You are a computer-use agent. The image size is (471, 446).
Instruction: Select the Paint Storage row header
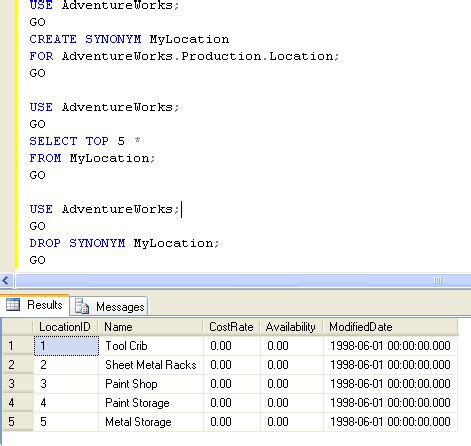pyautogui.click(x=18, y=403)
